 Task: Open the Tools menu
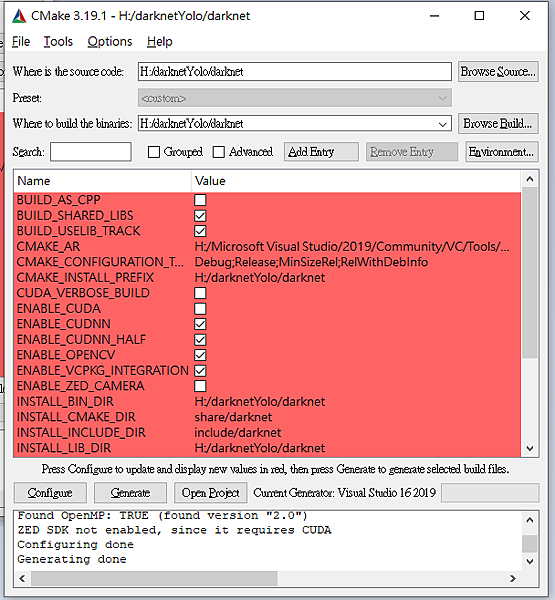[58, 41]
